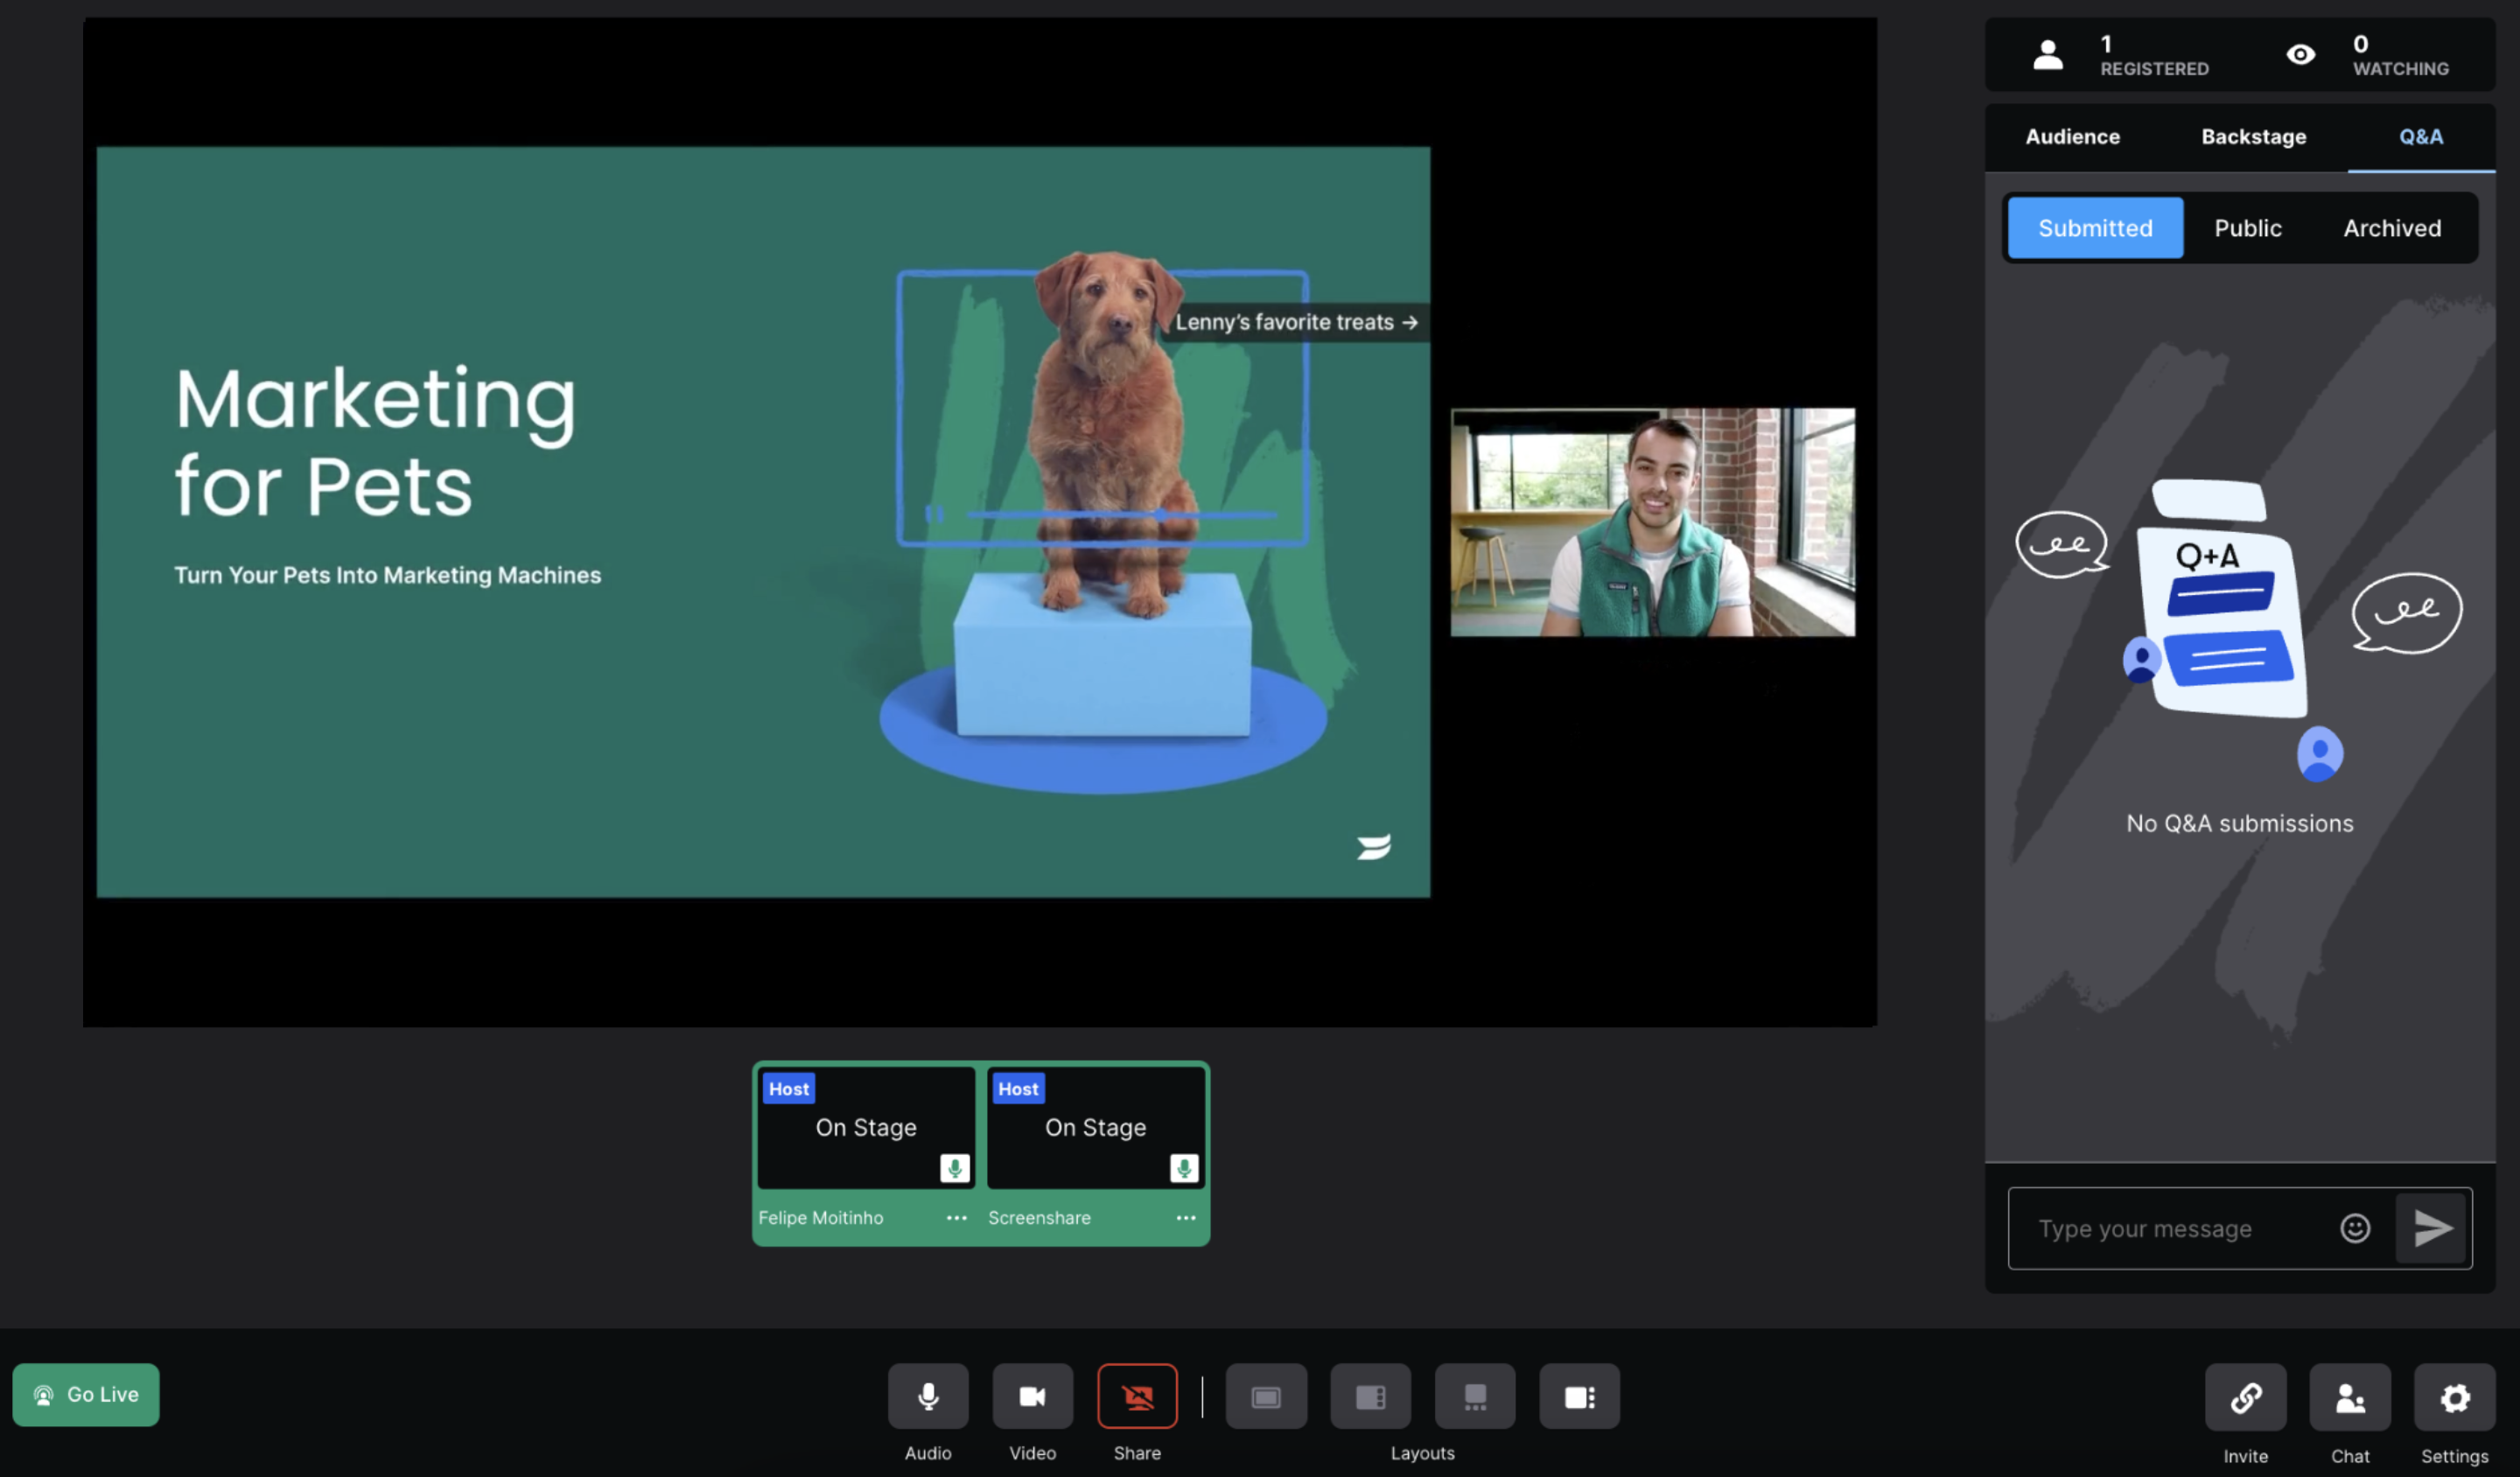Open Felipe Moitinho's options menu
The height and width of the screenshot is (1477, 2520).
956,1218
